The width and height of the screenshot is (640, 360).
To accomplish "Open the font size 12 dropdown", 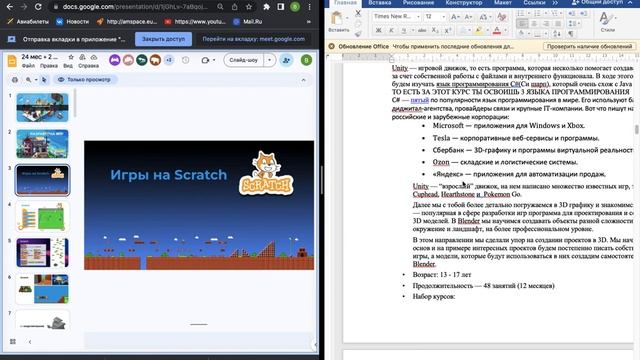I will pyautogui.click(x=444, y=16).
